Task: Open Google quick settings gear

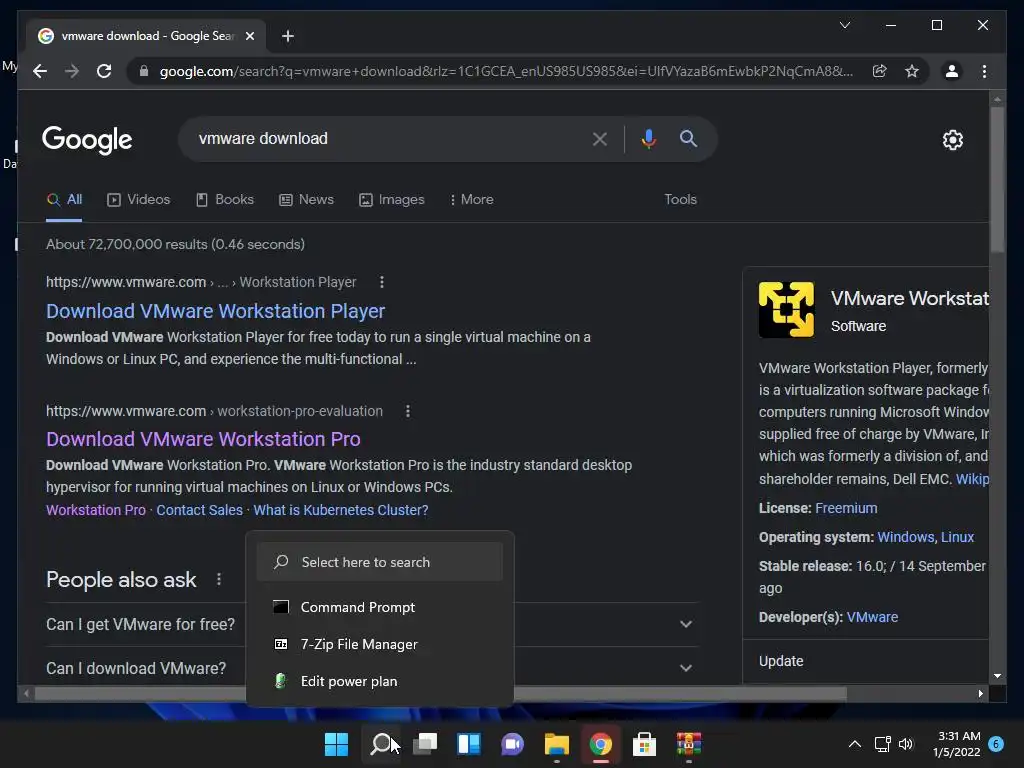Action: point(952,140)
